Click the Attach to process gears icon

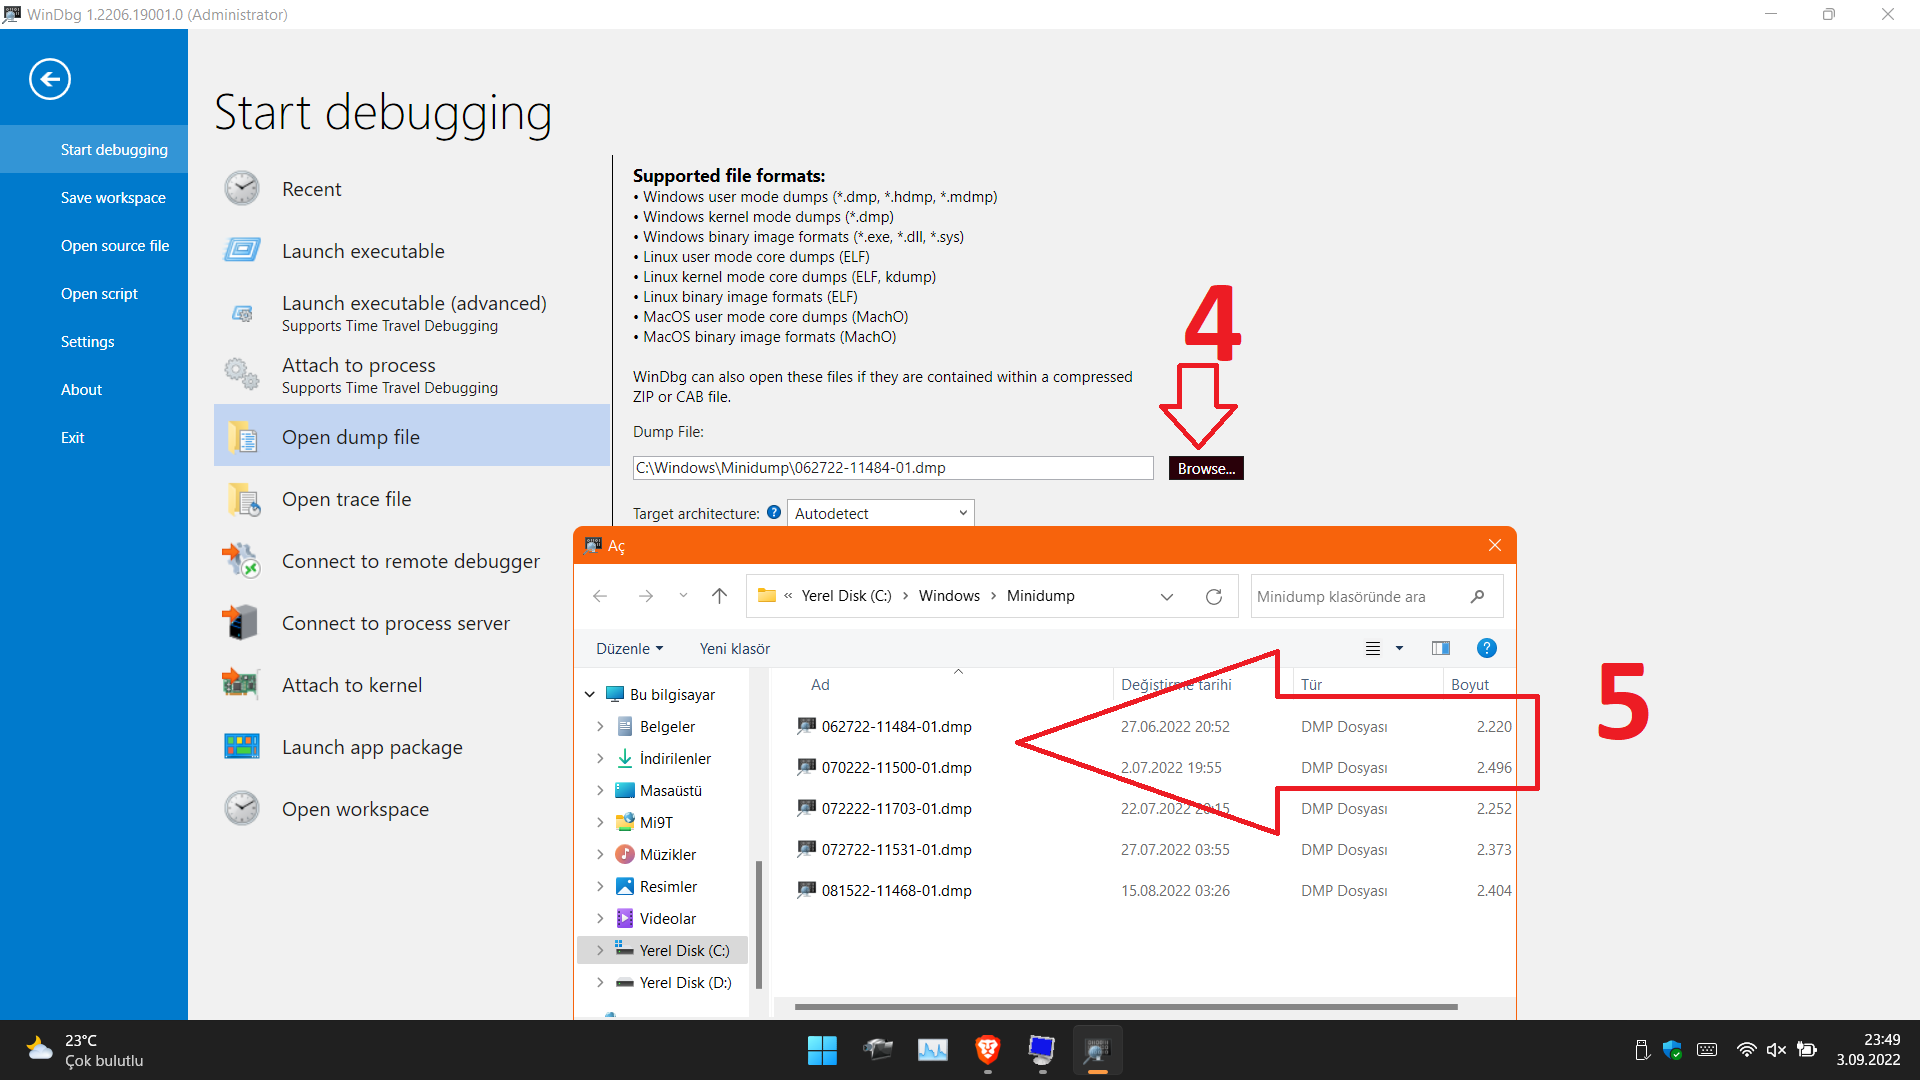pos(242,374)
